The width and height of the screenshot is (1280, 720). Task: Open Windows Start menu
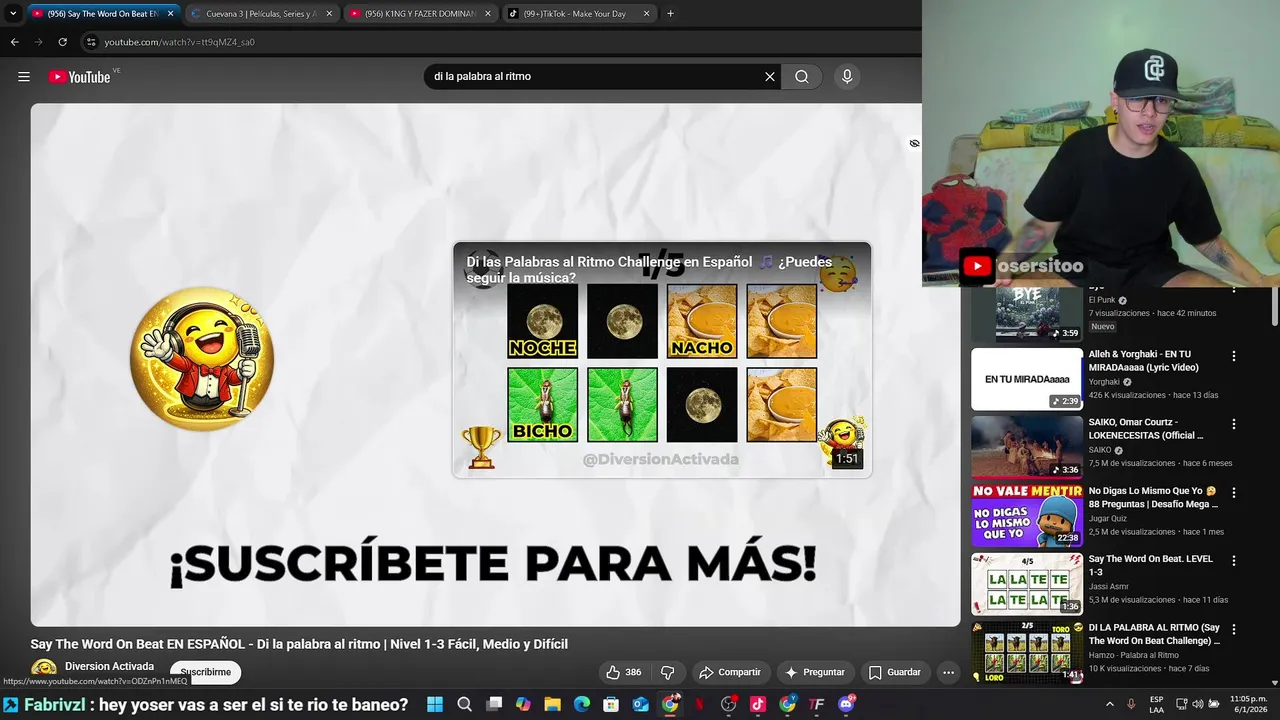click(435, 705)
